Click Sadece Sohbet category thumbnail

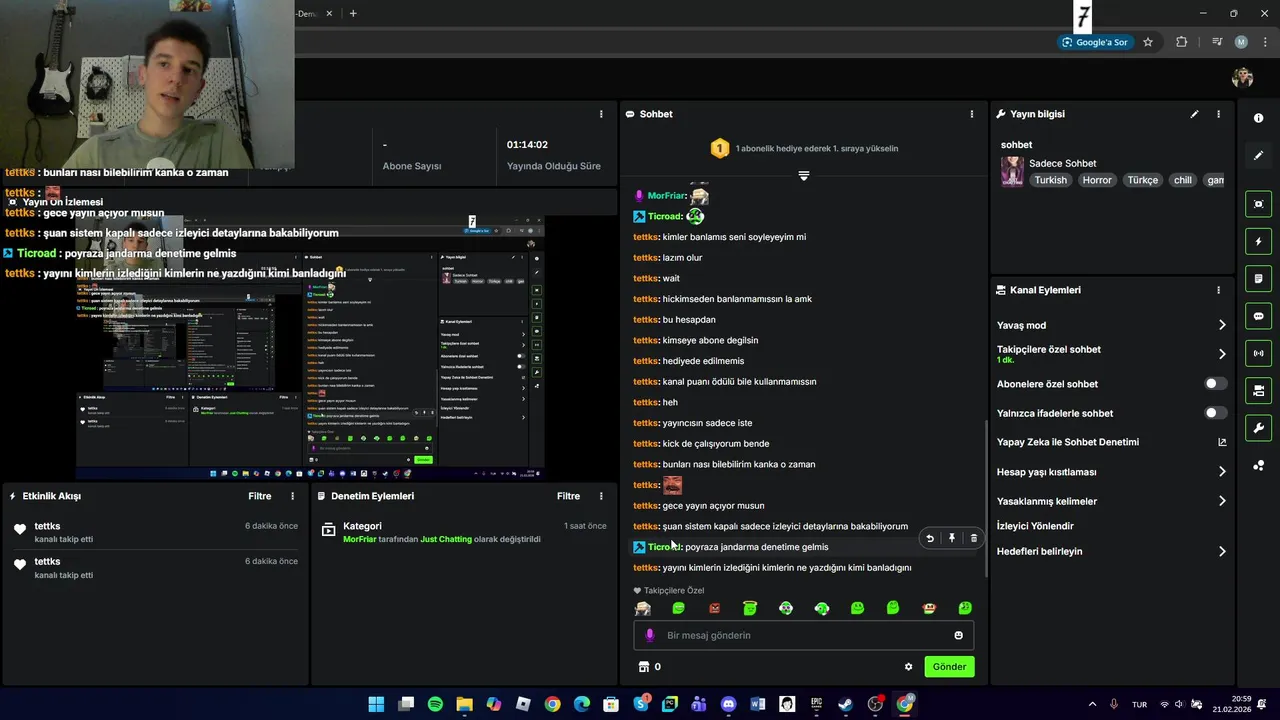point(1013,171)
